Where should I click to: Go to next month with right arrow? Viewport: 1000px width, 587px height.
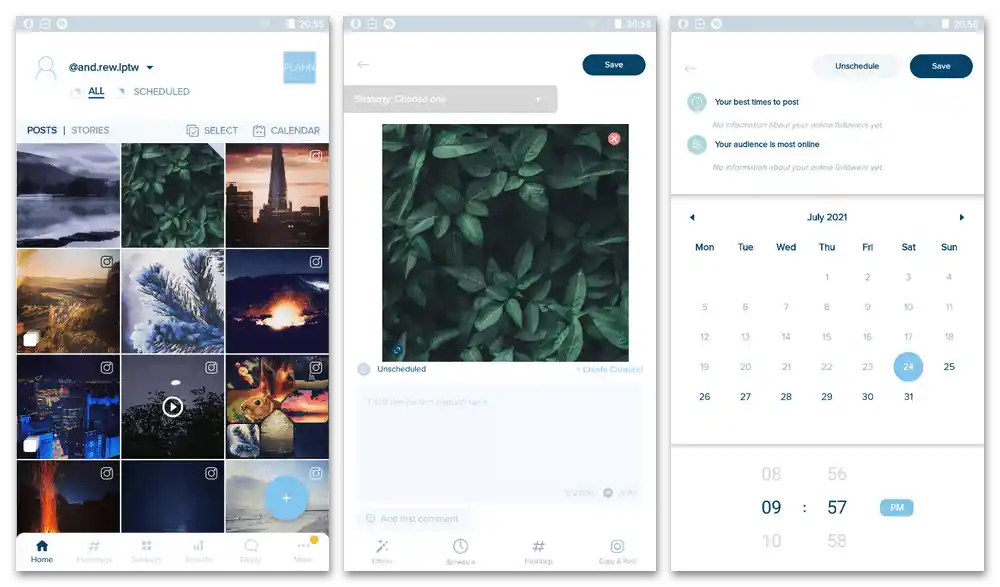coord(962,218)
